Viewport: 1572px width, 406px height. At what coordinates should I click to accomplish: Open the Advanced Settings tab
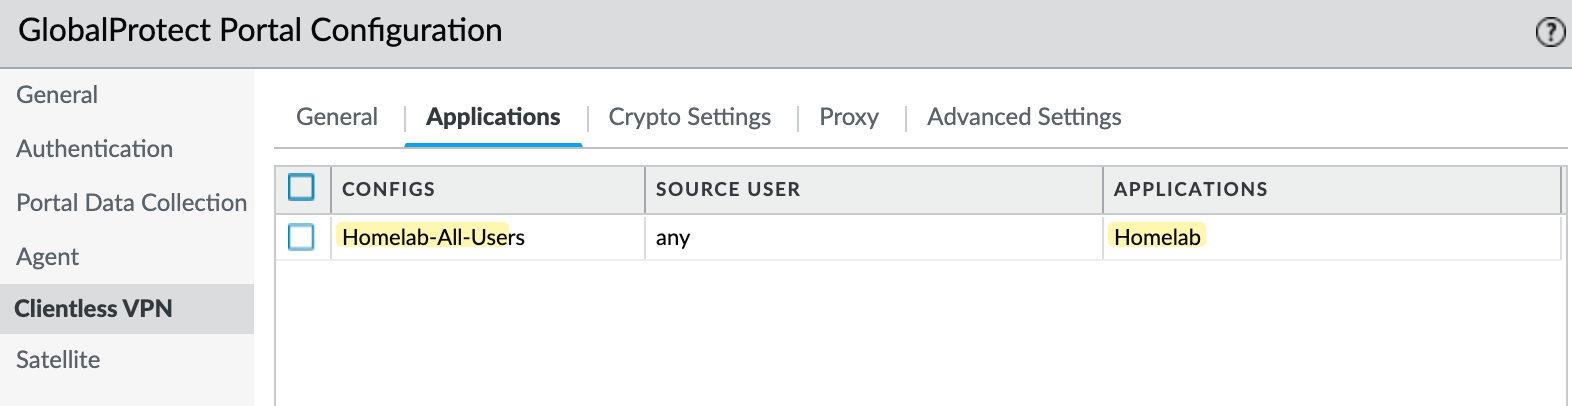click(x=1024, y=117)
